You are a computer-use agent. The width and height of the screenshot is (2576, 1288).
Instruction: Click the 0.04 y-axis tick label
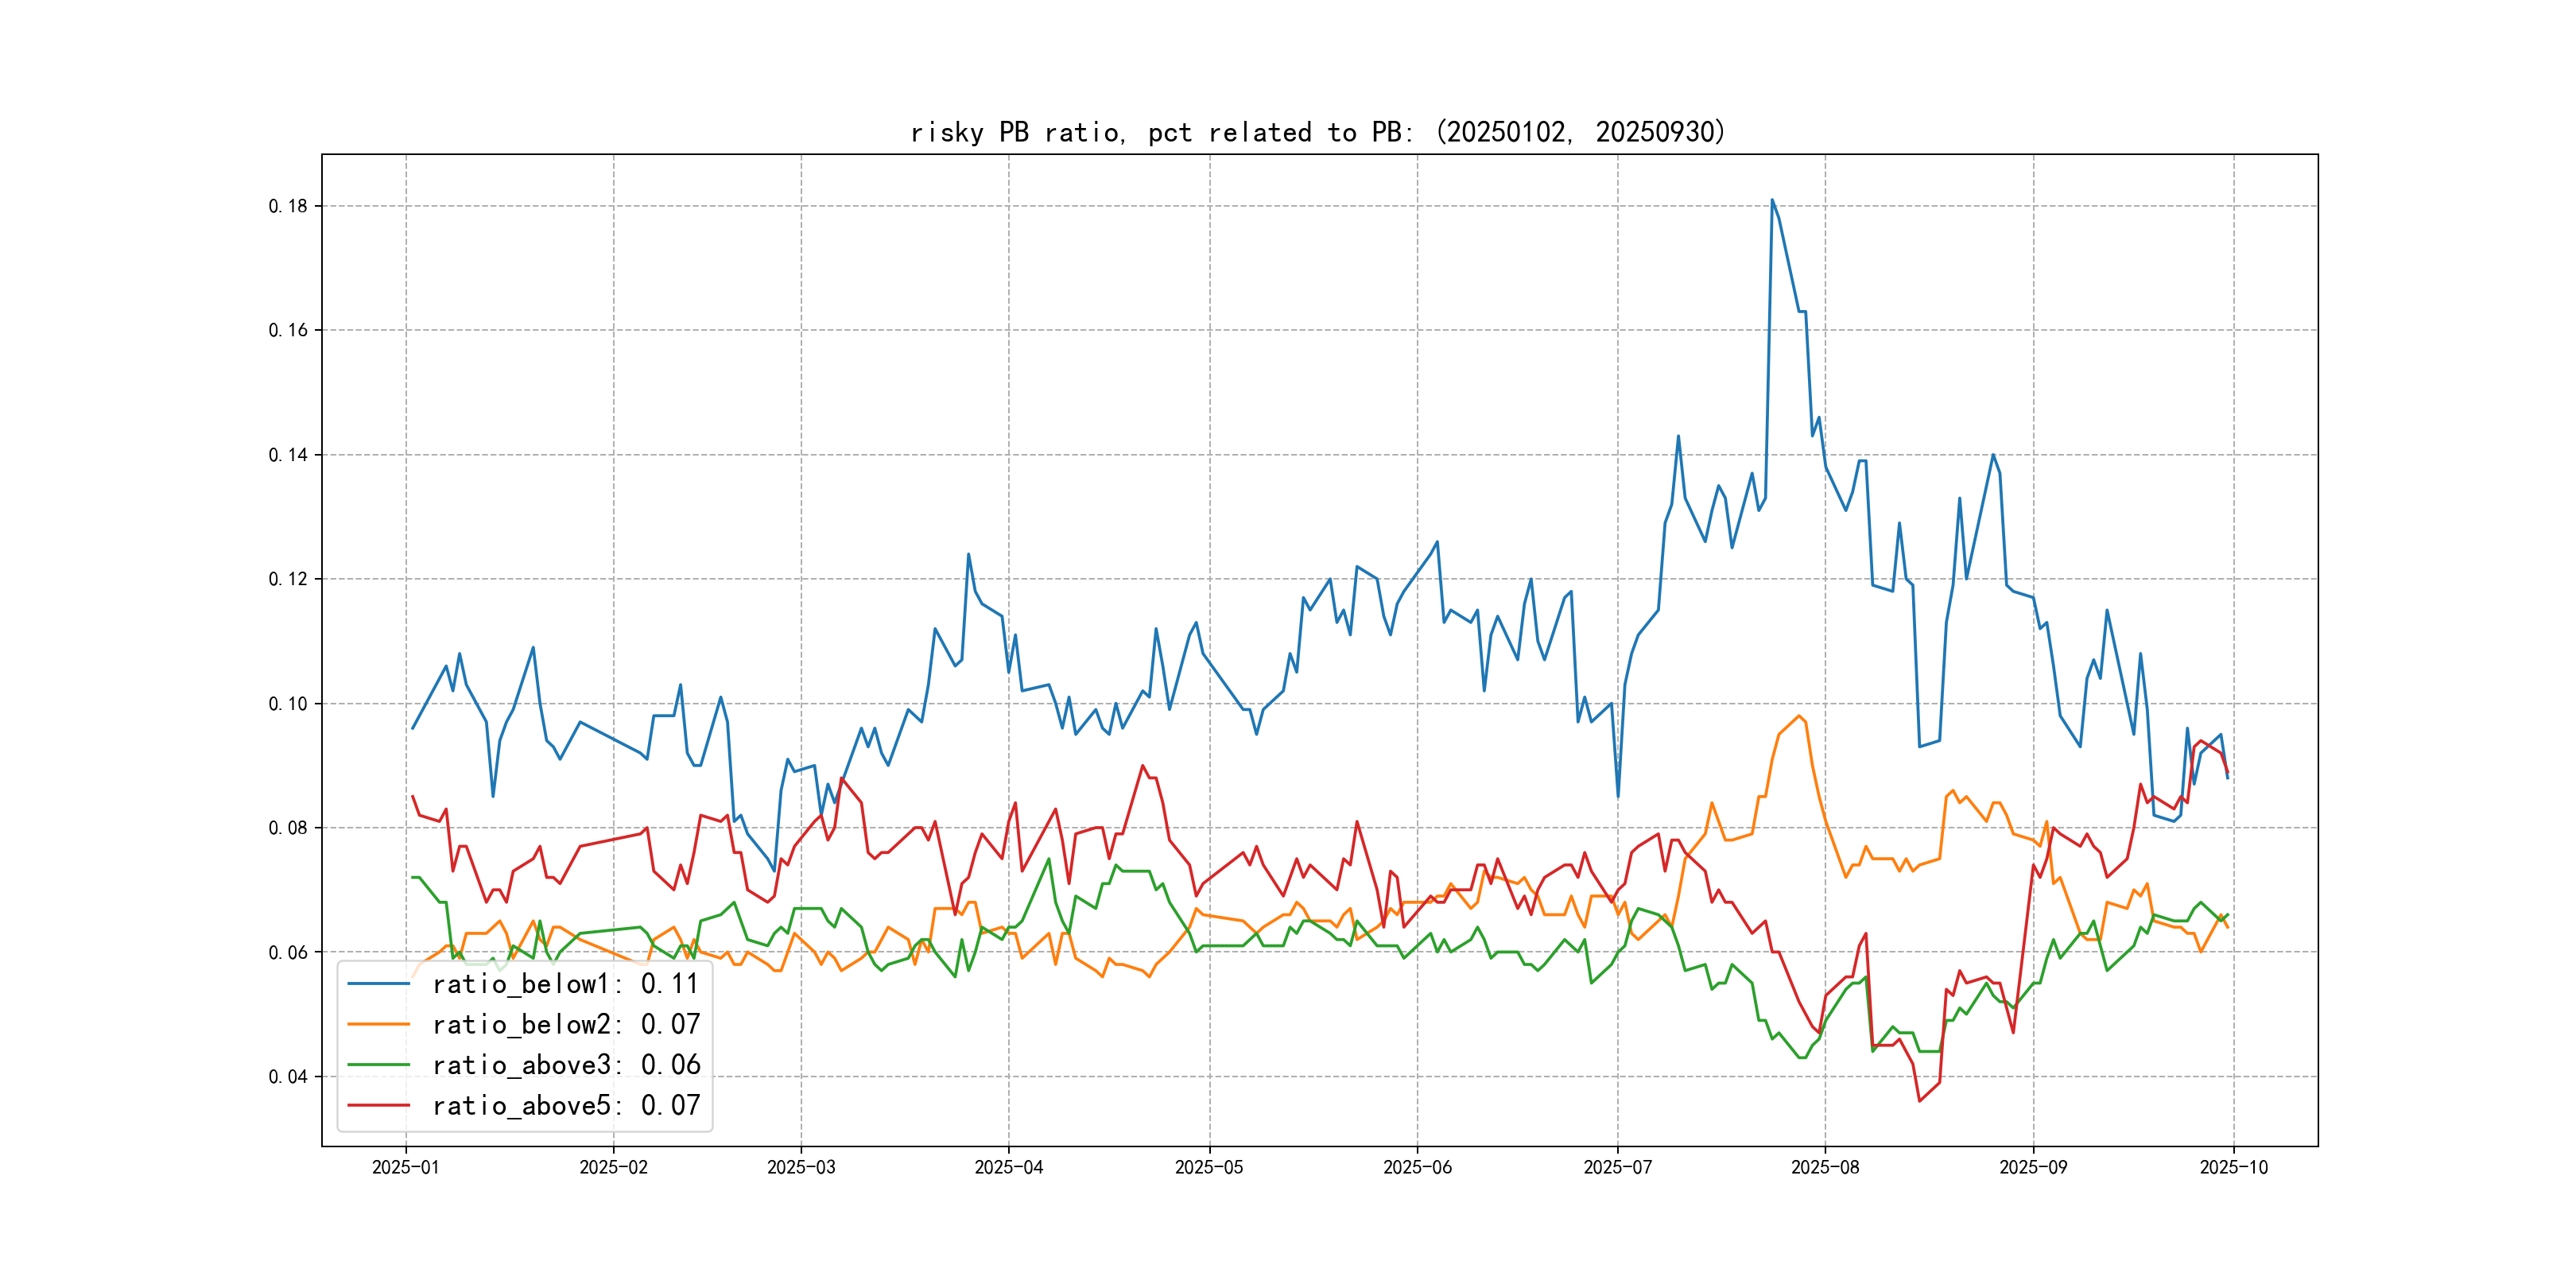[288, 1077]
